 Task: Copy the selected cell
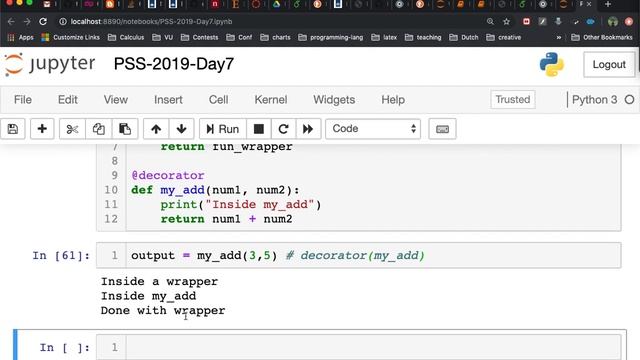click(x=98, y=129)
